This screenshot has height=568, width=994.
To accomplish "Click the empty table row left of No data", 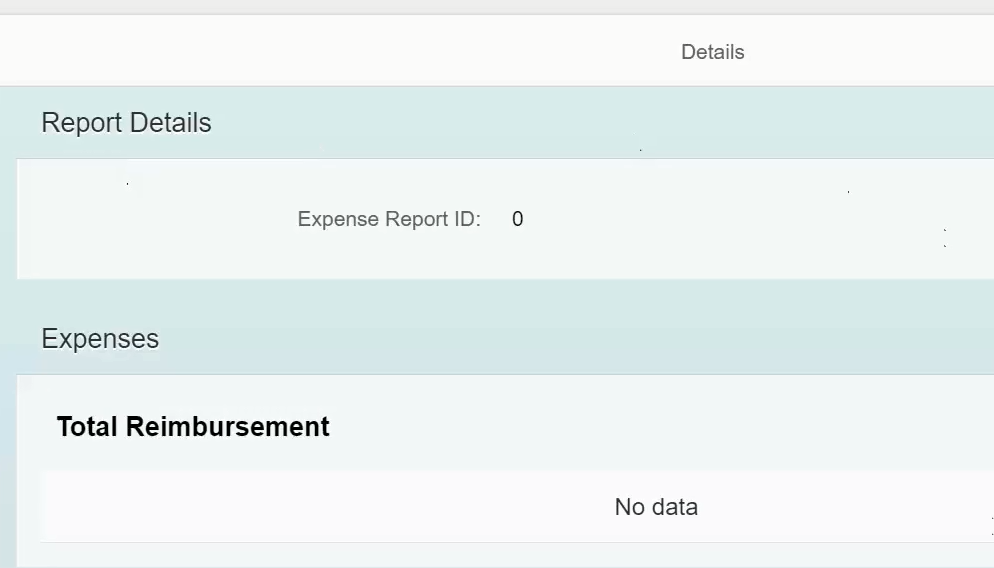I will click(317, 507).
